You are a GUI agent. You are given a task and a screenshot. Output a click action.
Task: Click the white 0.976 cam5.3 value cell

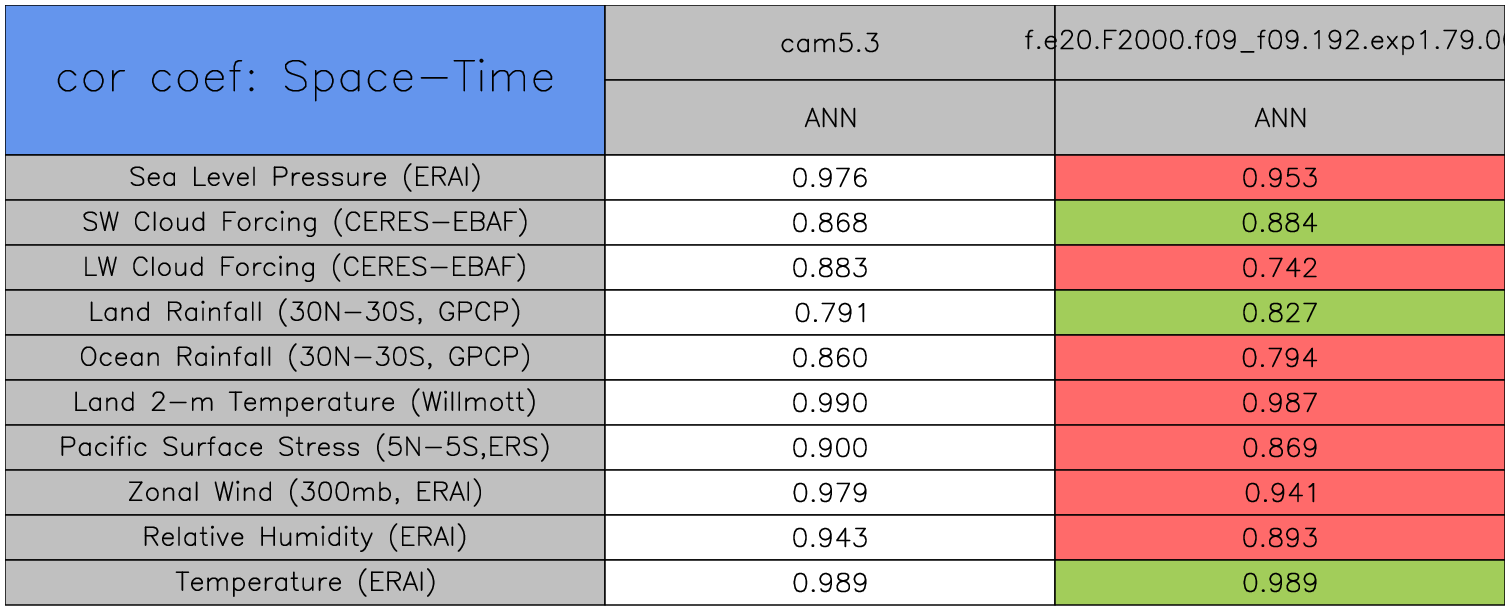tap(830, 178)
